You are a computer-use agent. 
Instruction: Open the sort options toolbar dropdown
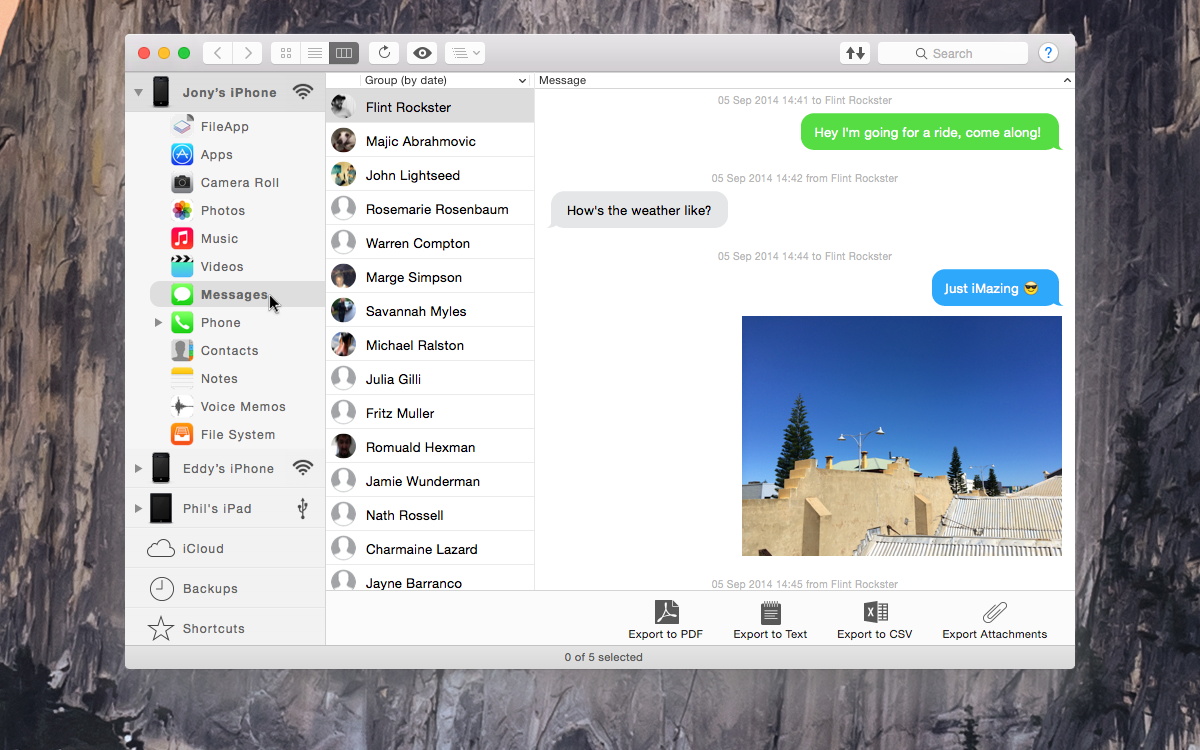click(x=464, y=53)
